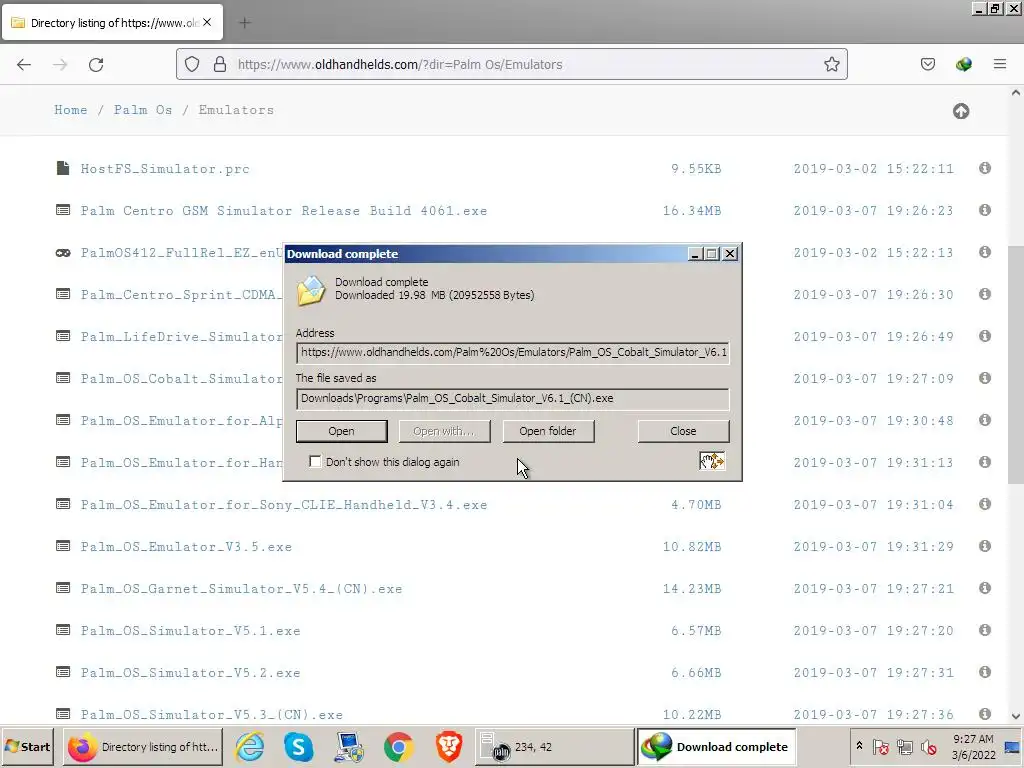The height and width of the screenshot is (768, 1024).
Task: Click the red-flag Action Center tray icon
Action: [x=880, y=746]
